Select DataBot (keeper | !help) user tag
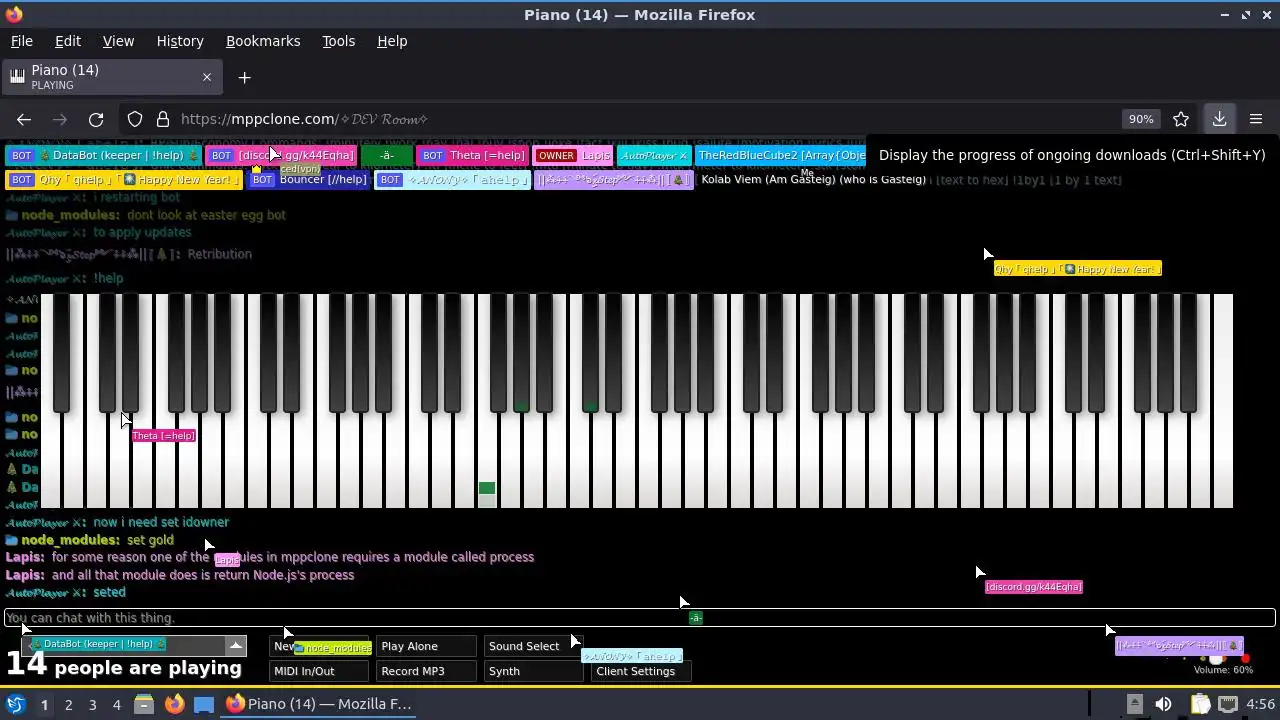This screenshot has width=1280, height=720. point(103,155)
